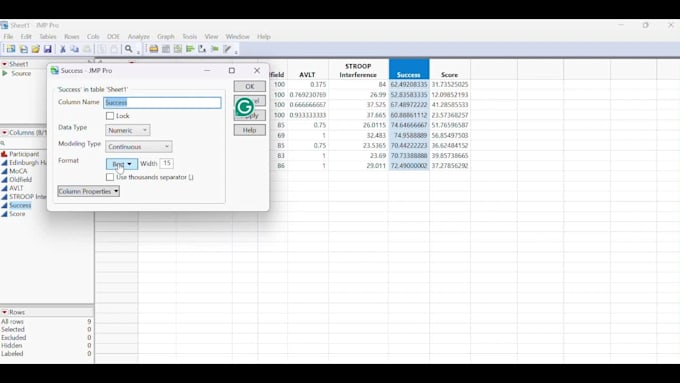Select the AVLT column header
The height and width of the screenshot is (383, 680).
point(307,70)
